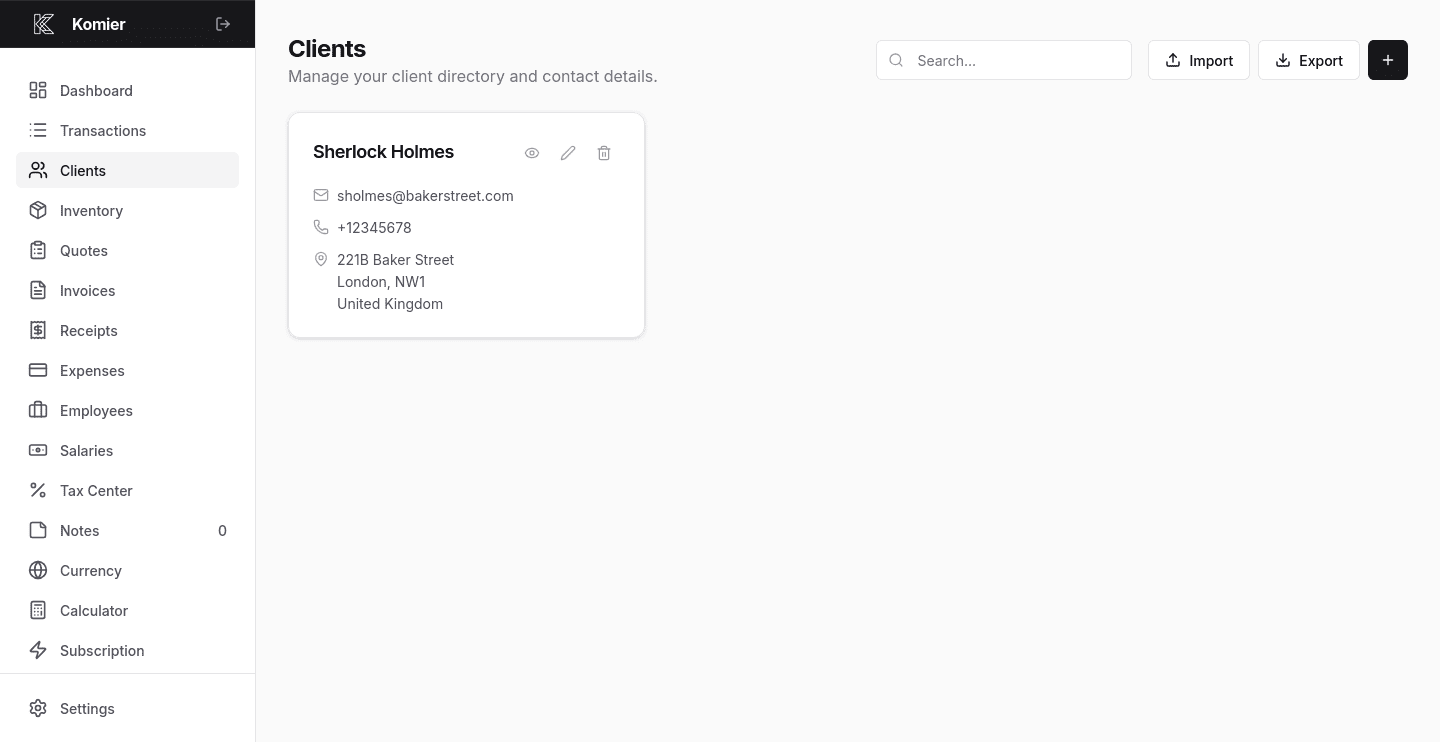Click inside the Search field
1440x742 pixels.
(1004, 60)
